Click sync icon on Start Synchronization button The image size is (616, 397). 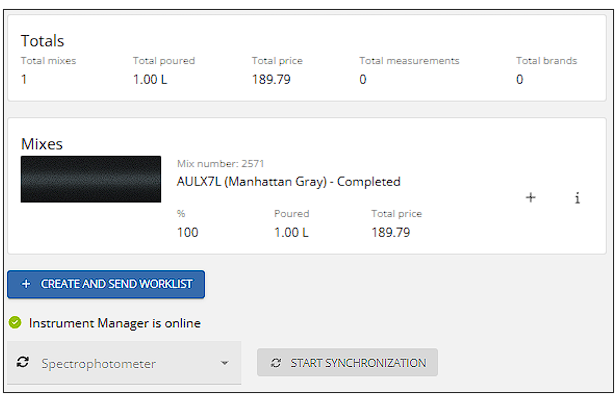point(276,363)
